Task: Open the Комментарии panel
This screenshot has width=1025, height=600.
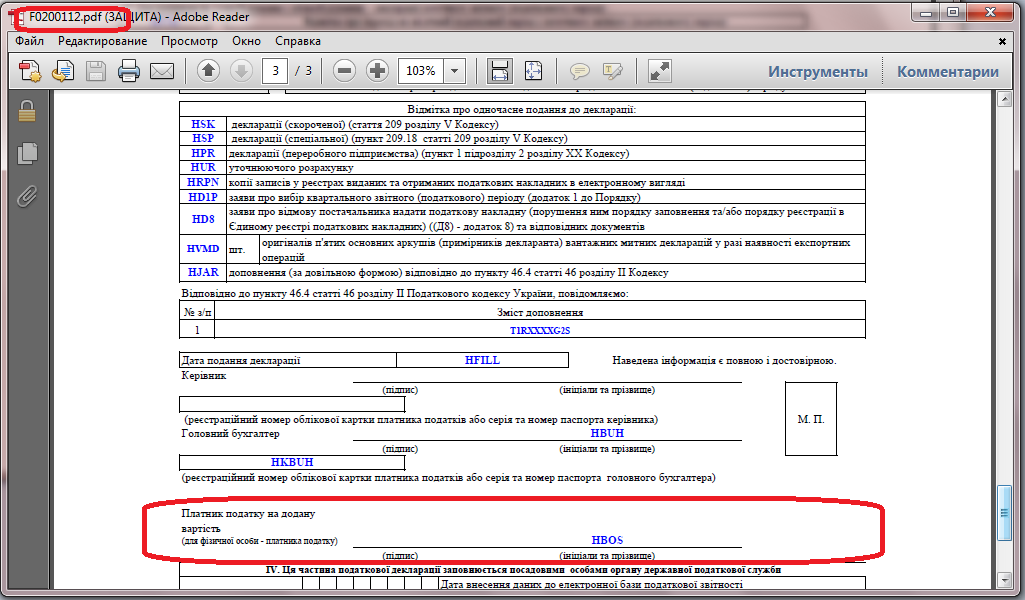Action: click(x=947, y=71)
